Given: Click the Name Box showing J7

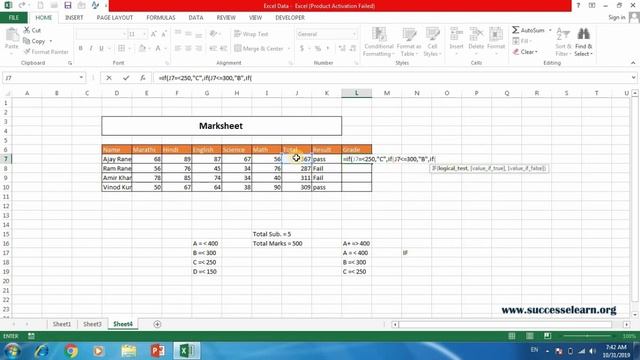Looking at the screenshot, I should 40,78.
